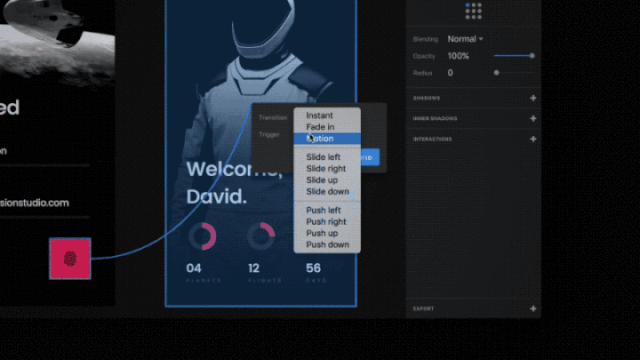Screen dimensions: 640x360
Task: Click the alignment dots grid icon
Action: tap(473, 11)
